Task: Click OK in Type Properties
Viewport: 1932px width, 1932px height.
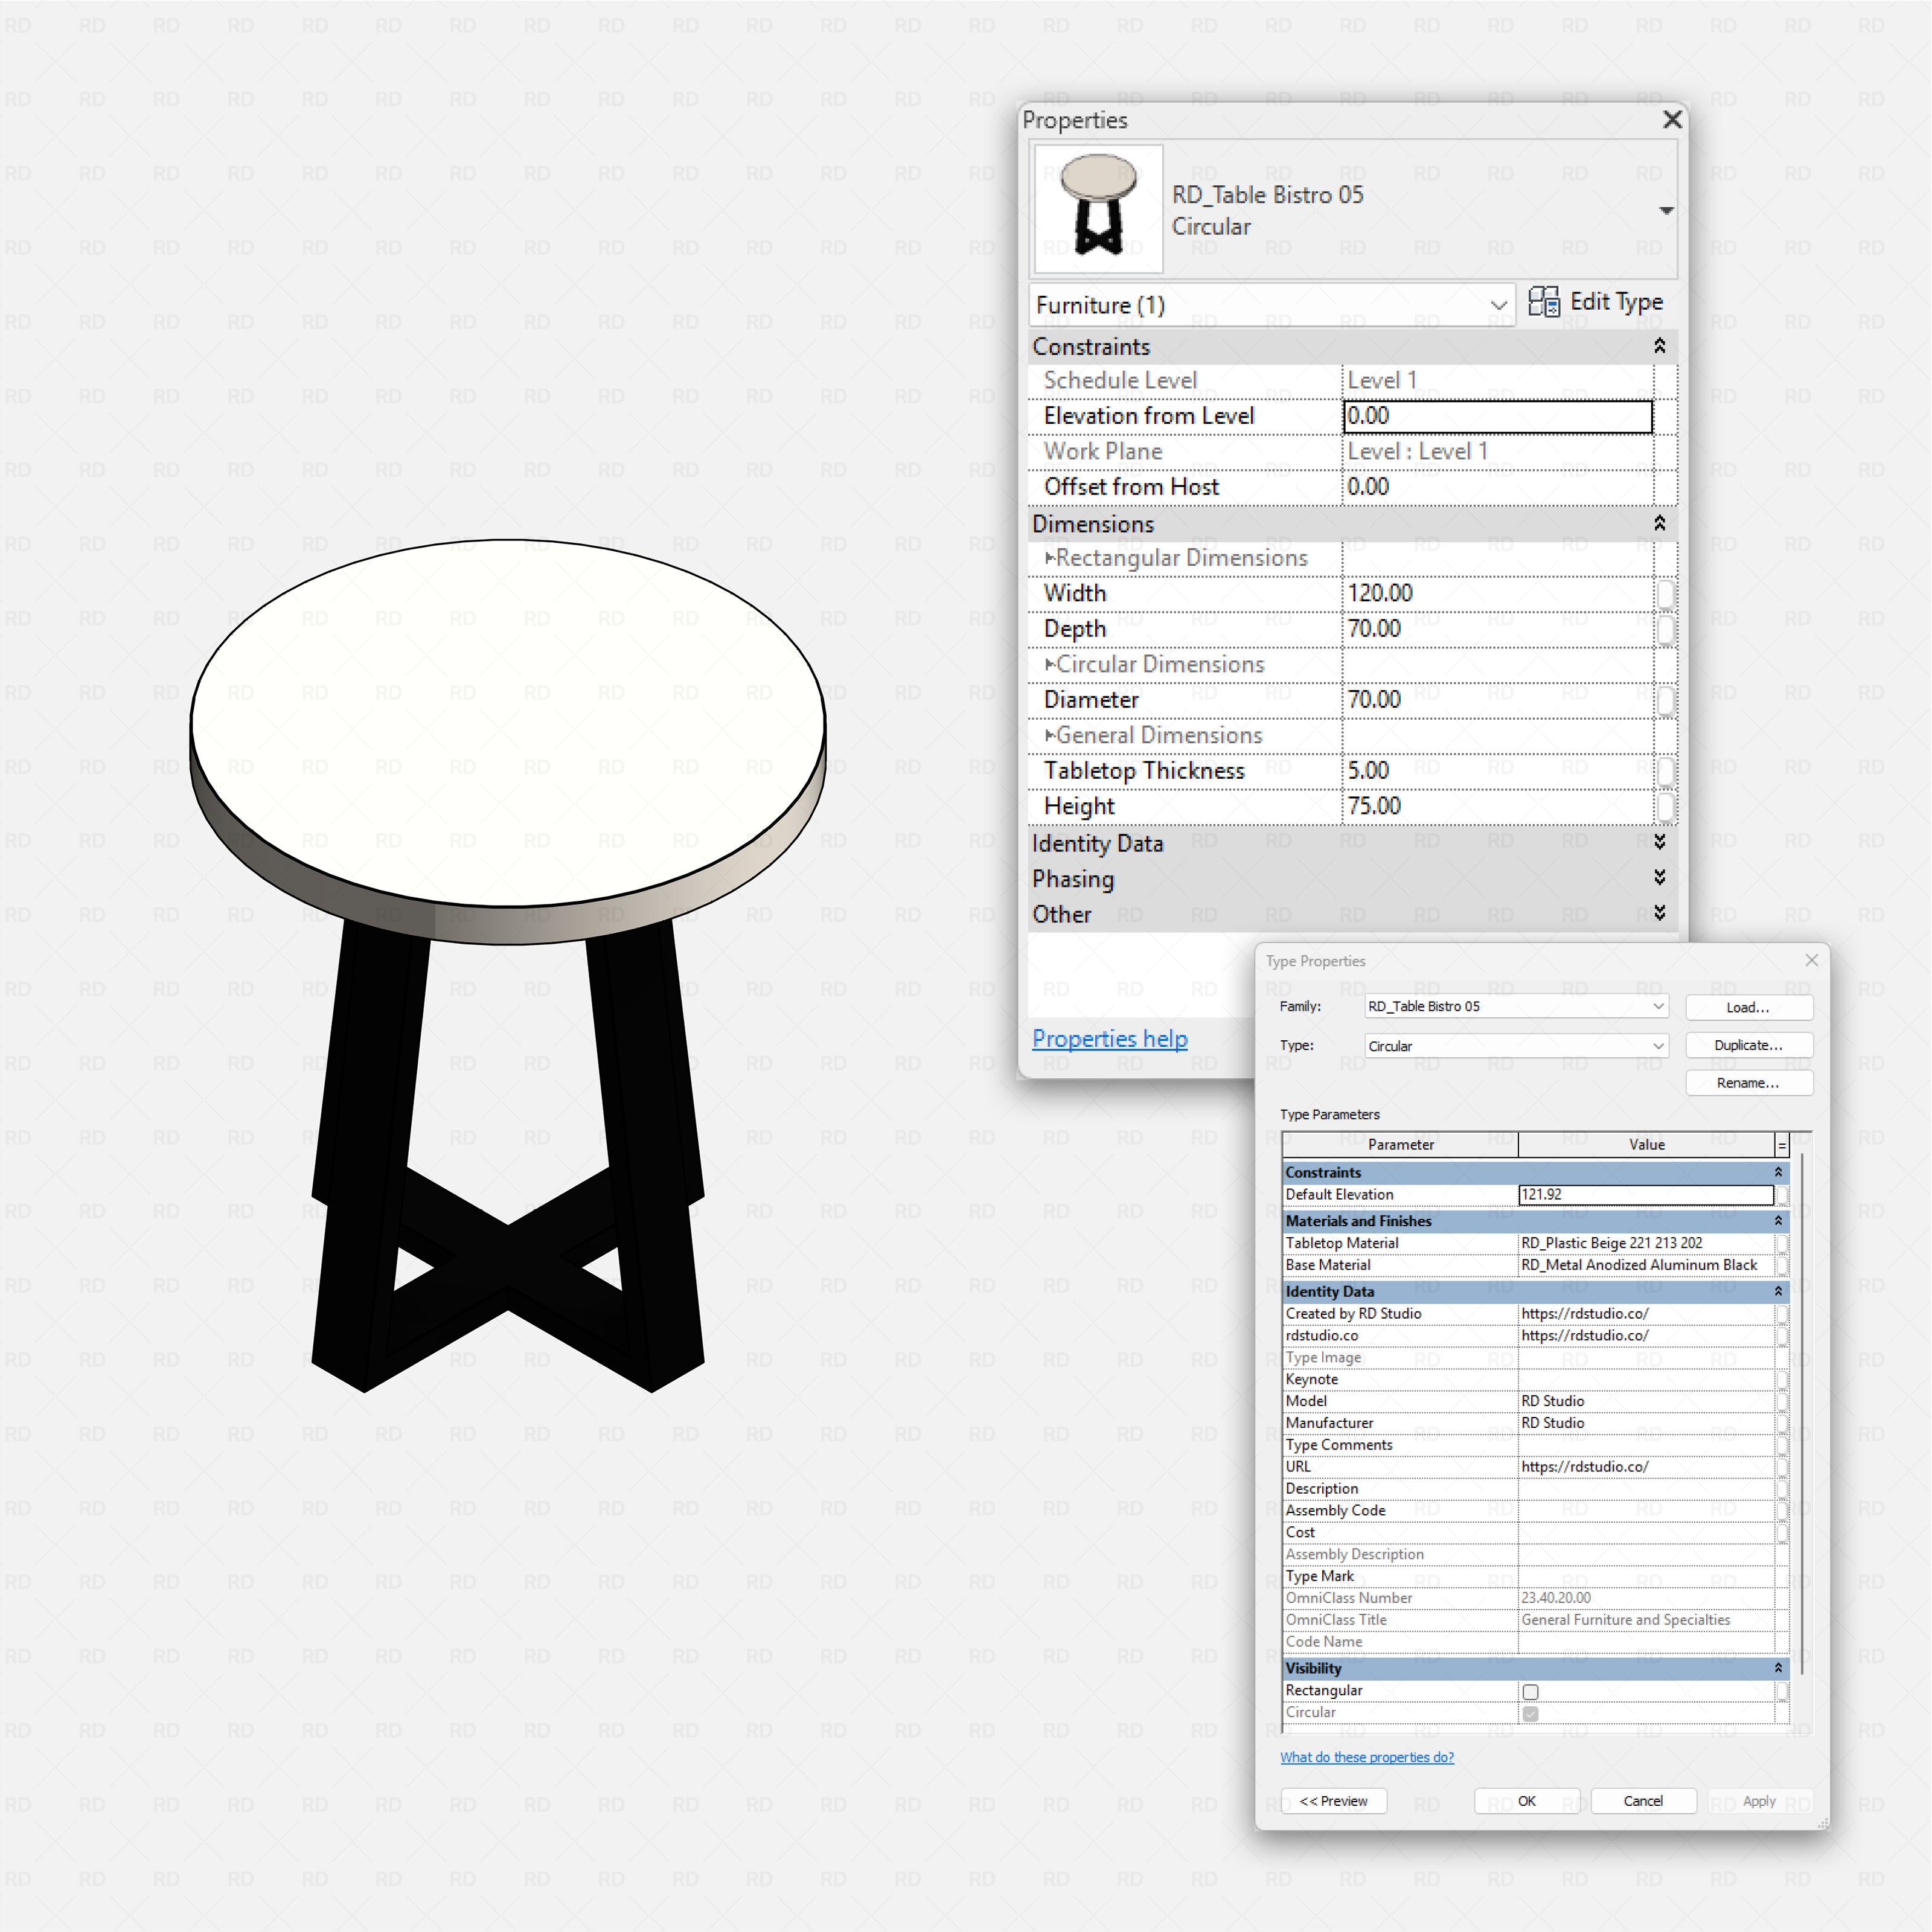Action: tap(1527, 1801)
